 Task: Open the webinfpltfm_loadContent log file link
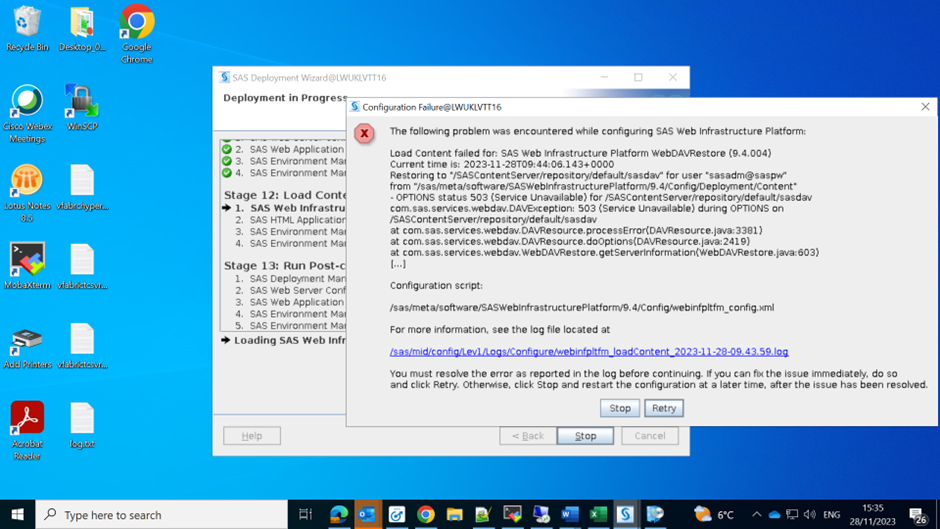pos(589,351)
